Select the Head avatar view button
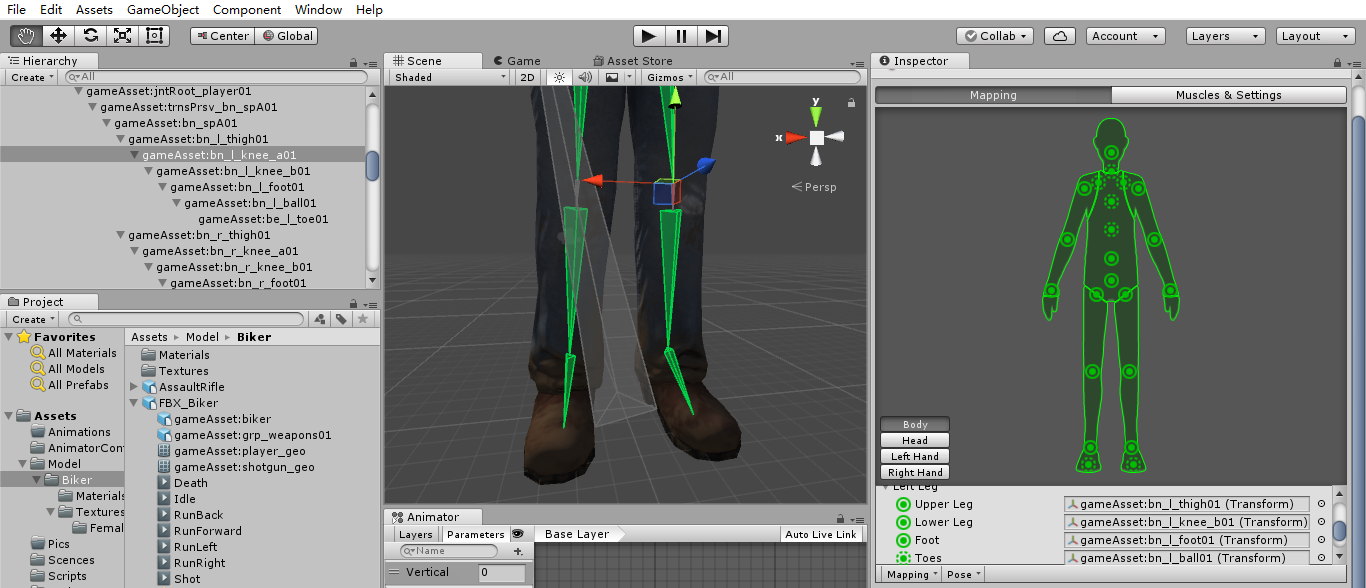 point(915,440)
